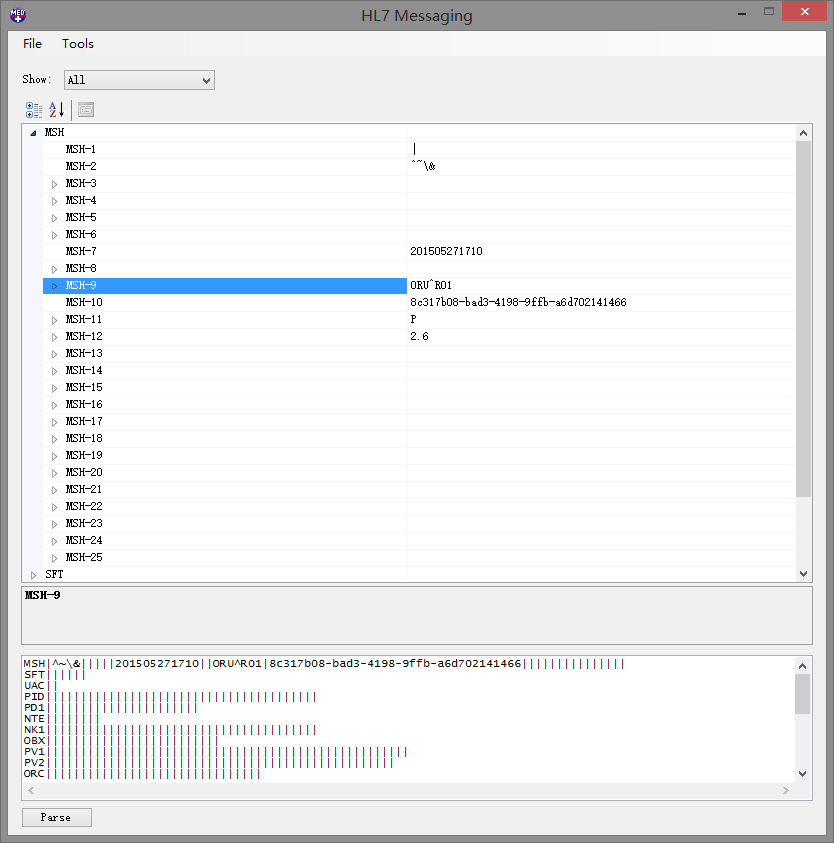Collapse the MSH segment node
This screenshot has height=843, width=834.
(x=33, y=132)
